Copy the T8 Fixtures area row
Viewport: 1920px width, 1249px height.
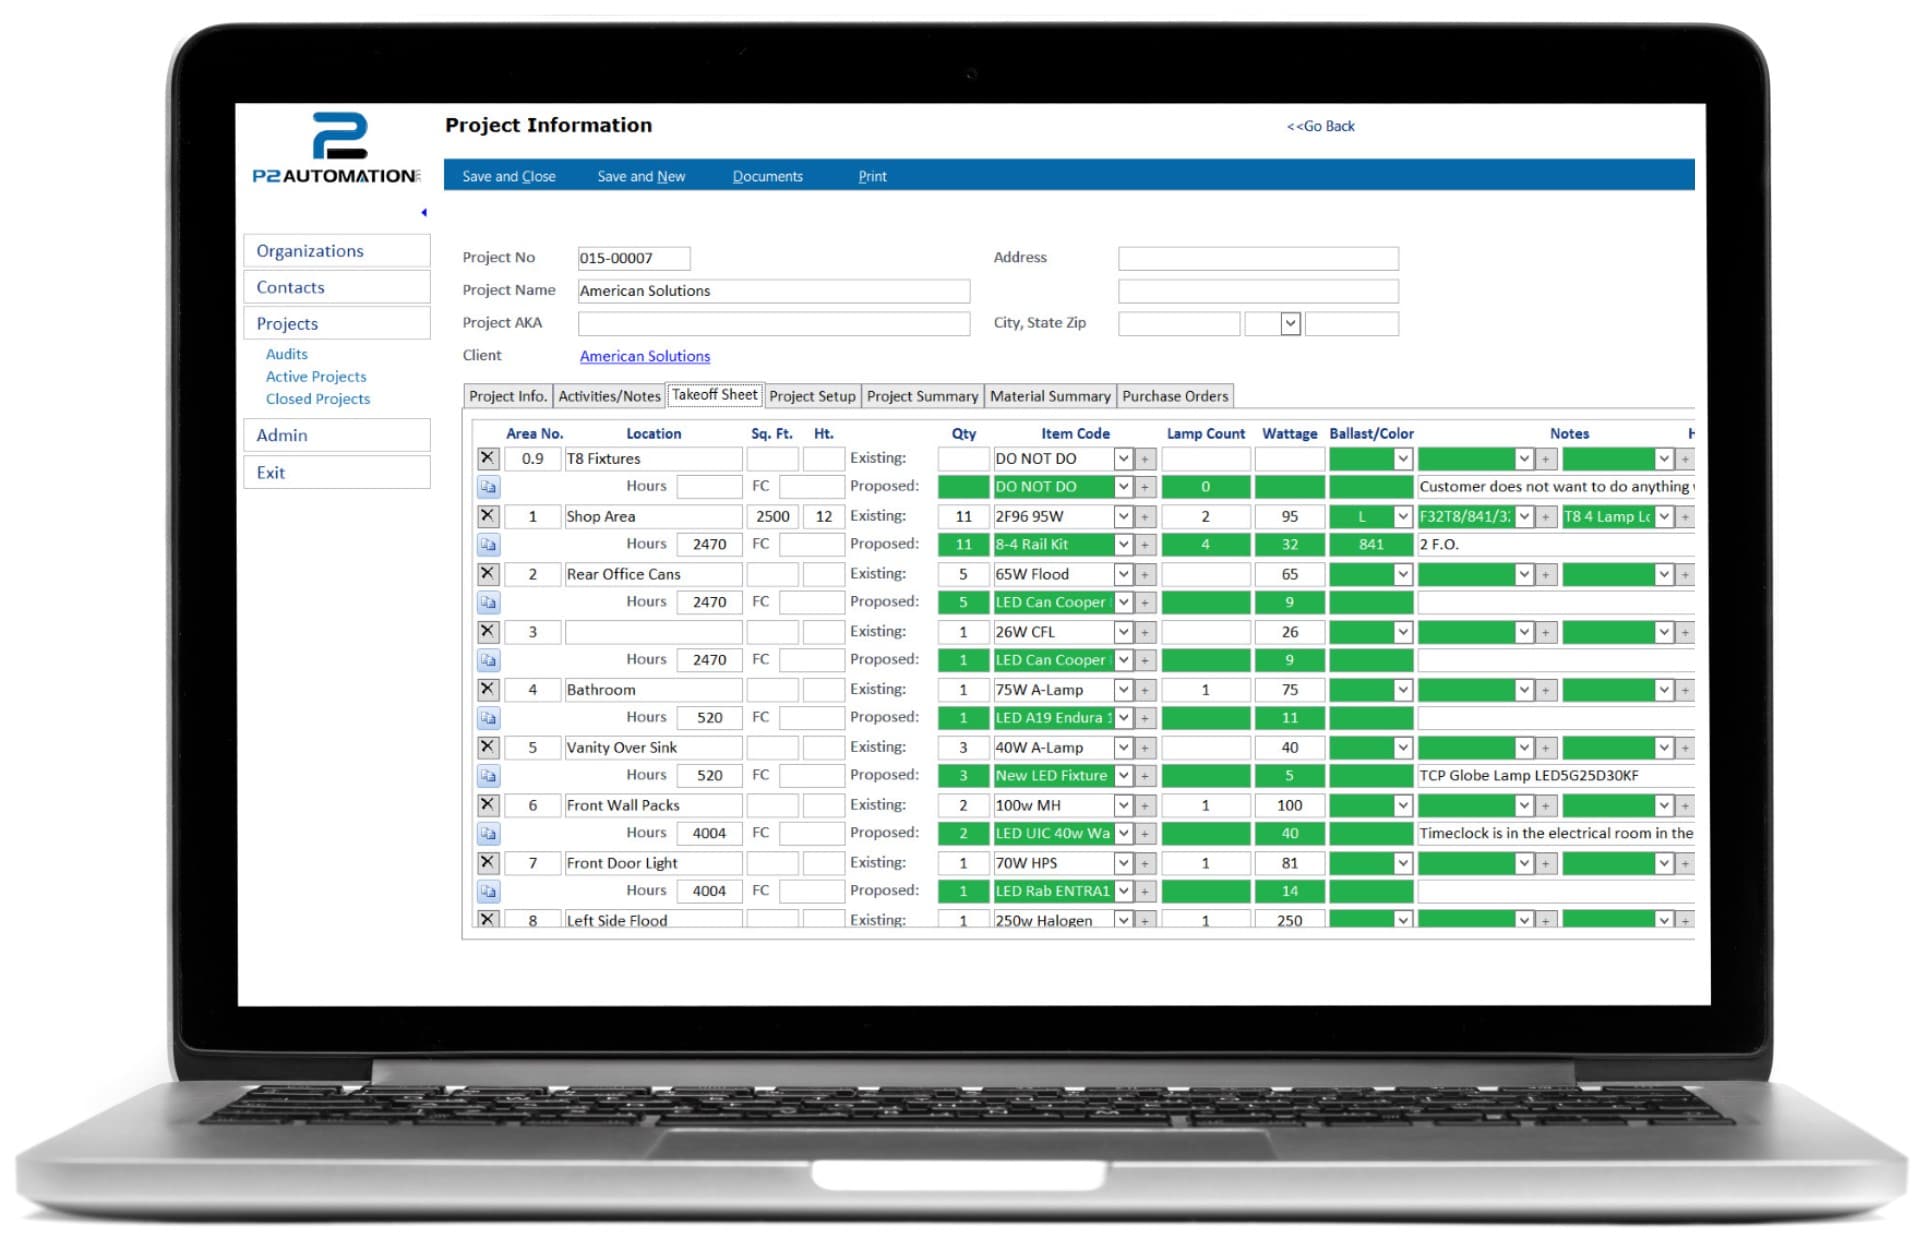487,487
